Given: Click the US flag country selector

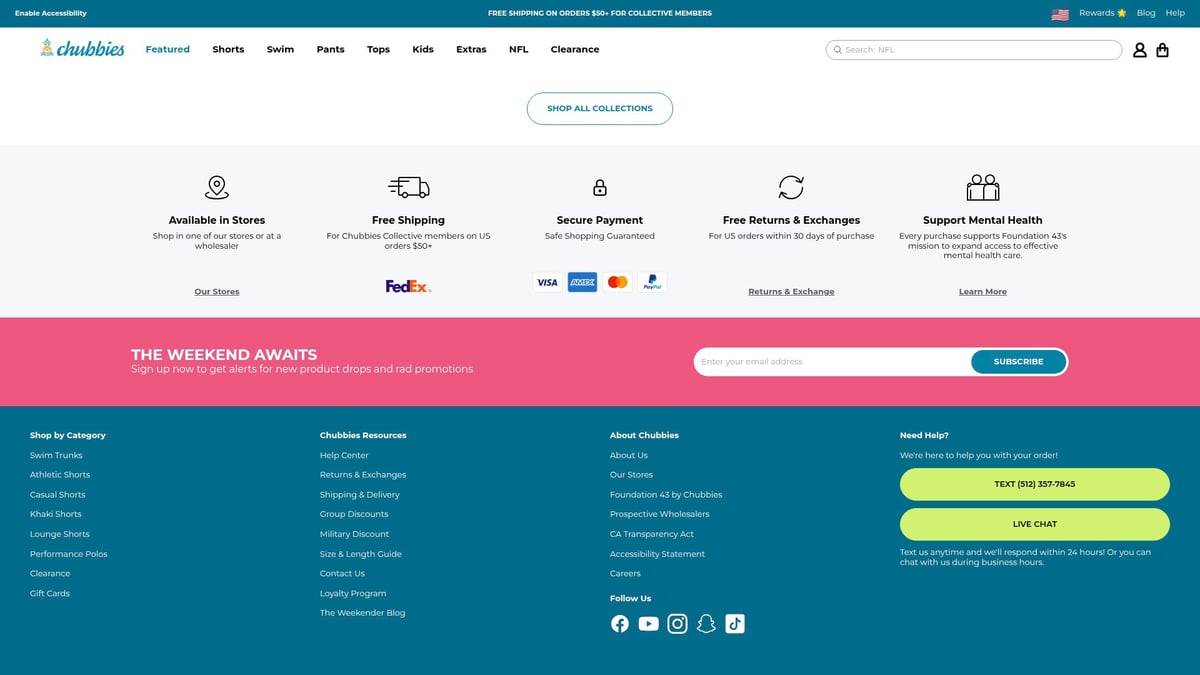Looking at the screenshot, I should click(x=1060, y=14).
